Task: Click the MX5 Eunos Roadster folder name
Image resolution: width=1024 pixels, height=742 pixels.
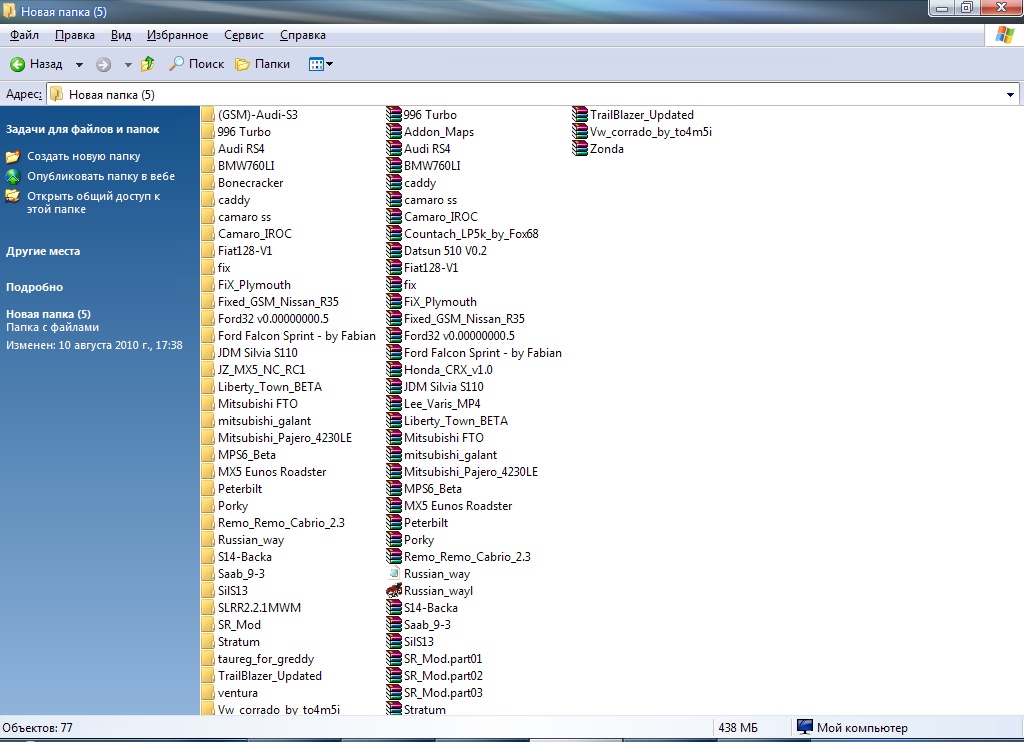Action: [x=272, y=472]
